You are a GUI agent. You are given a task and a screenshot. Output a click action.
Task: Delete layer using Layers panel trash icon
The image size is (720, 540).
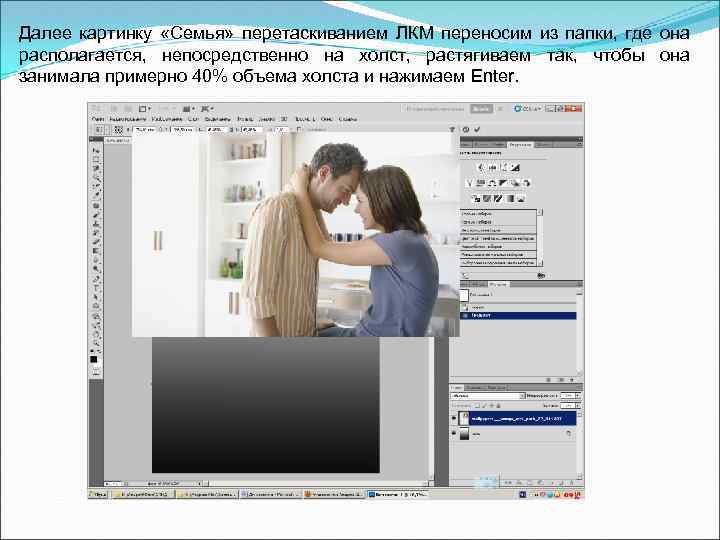(x=572, y=483)
